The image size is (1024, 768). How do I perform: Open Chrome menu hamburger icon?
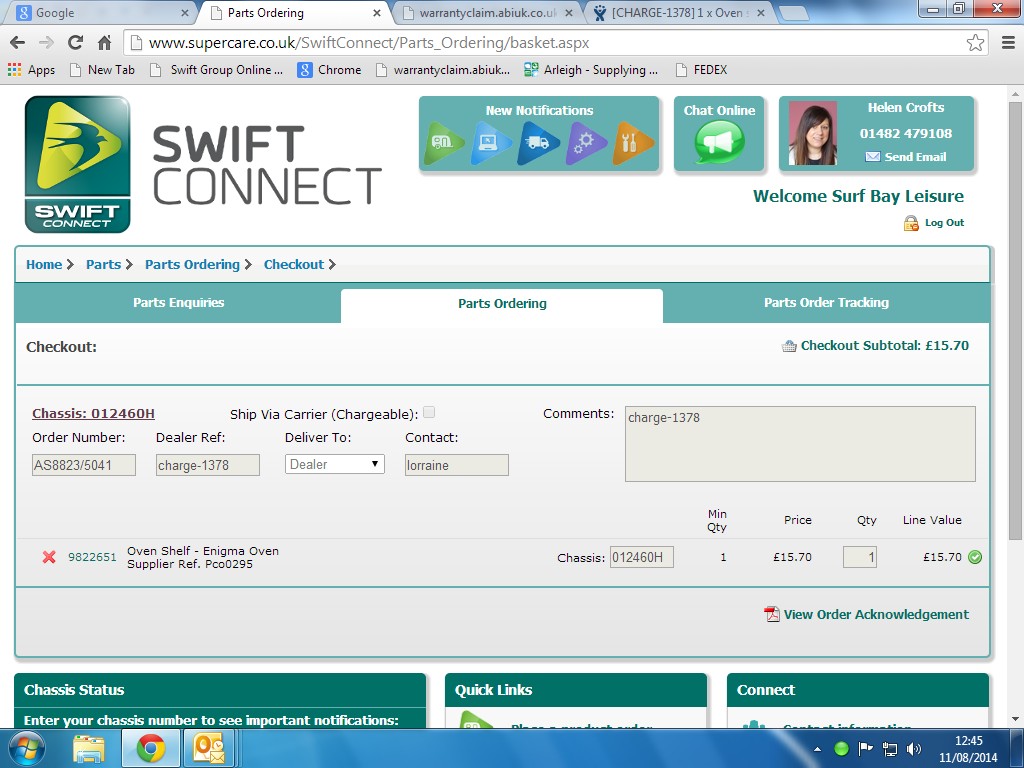pos(1008,43)
